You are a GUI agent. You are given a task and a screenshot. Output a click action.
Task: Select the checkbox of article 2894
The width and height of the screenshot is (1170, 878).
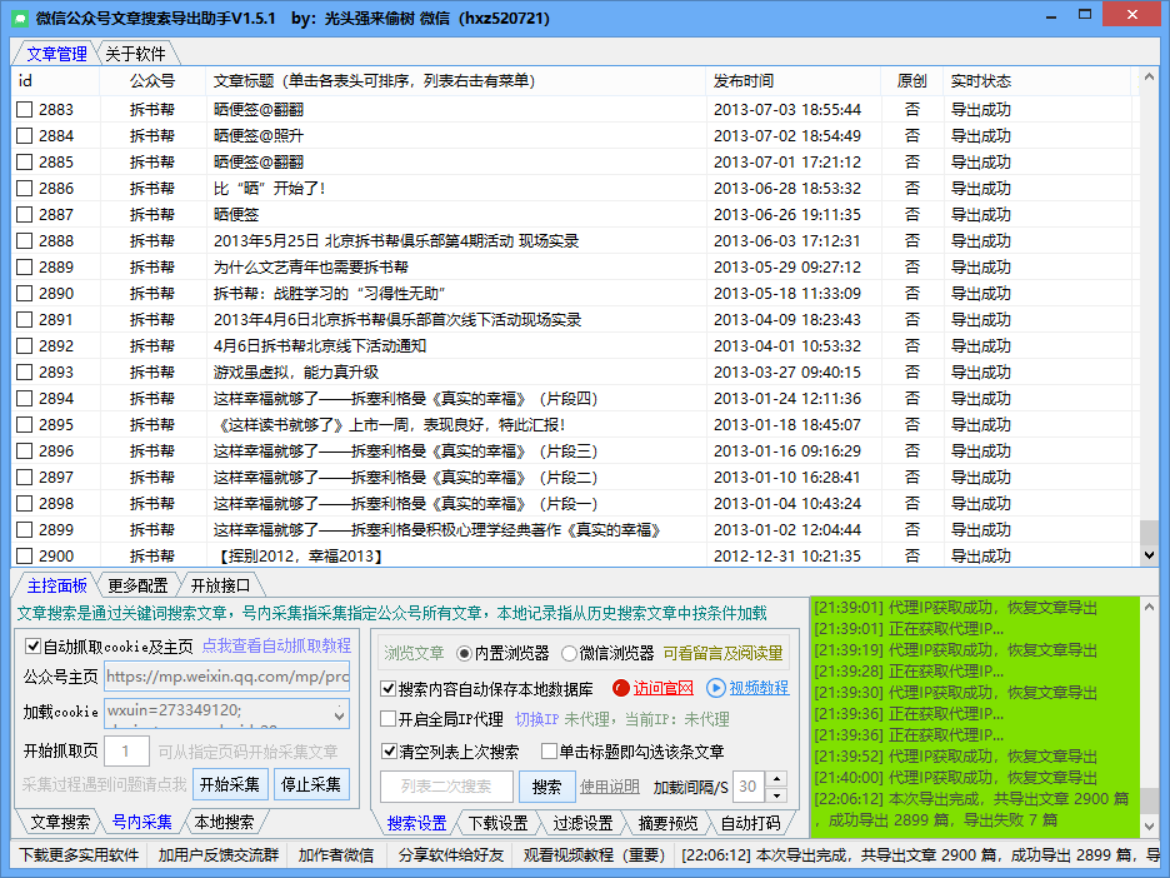coord(25,398)
